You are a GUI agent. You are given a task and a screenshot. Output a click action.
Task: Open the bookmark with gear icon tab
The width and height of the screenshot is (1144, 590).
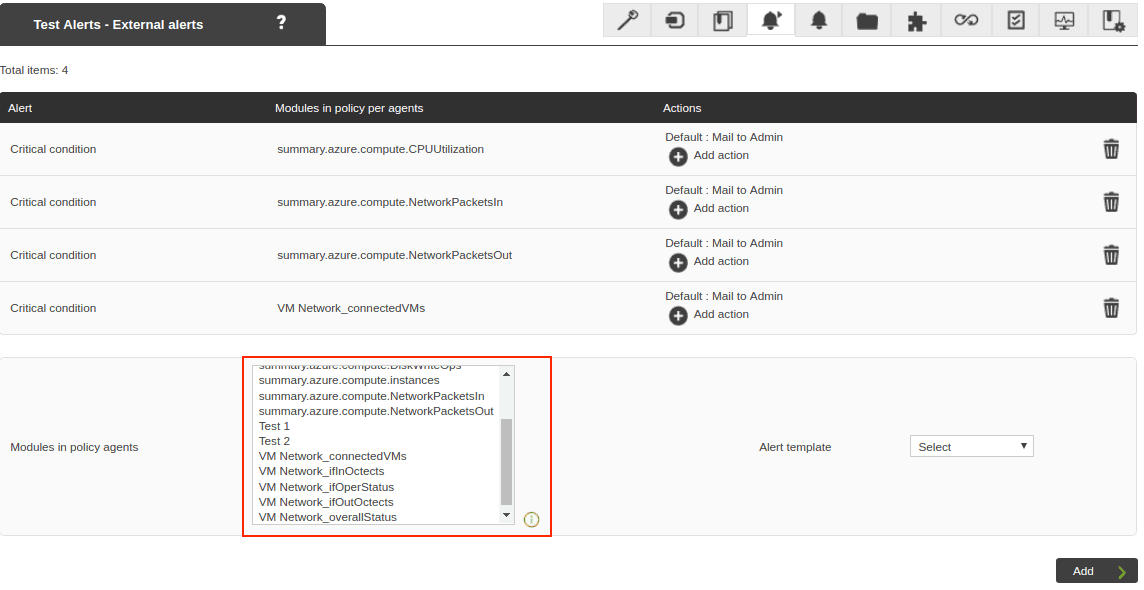pyautogui.click(x=1113, y=20)
